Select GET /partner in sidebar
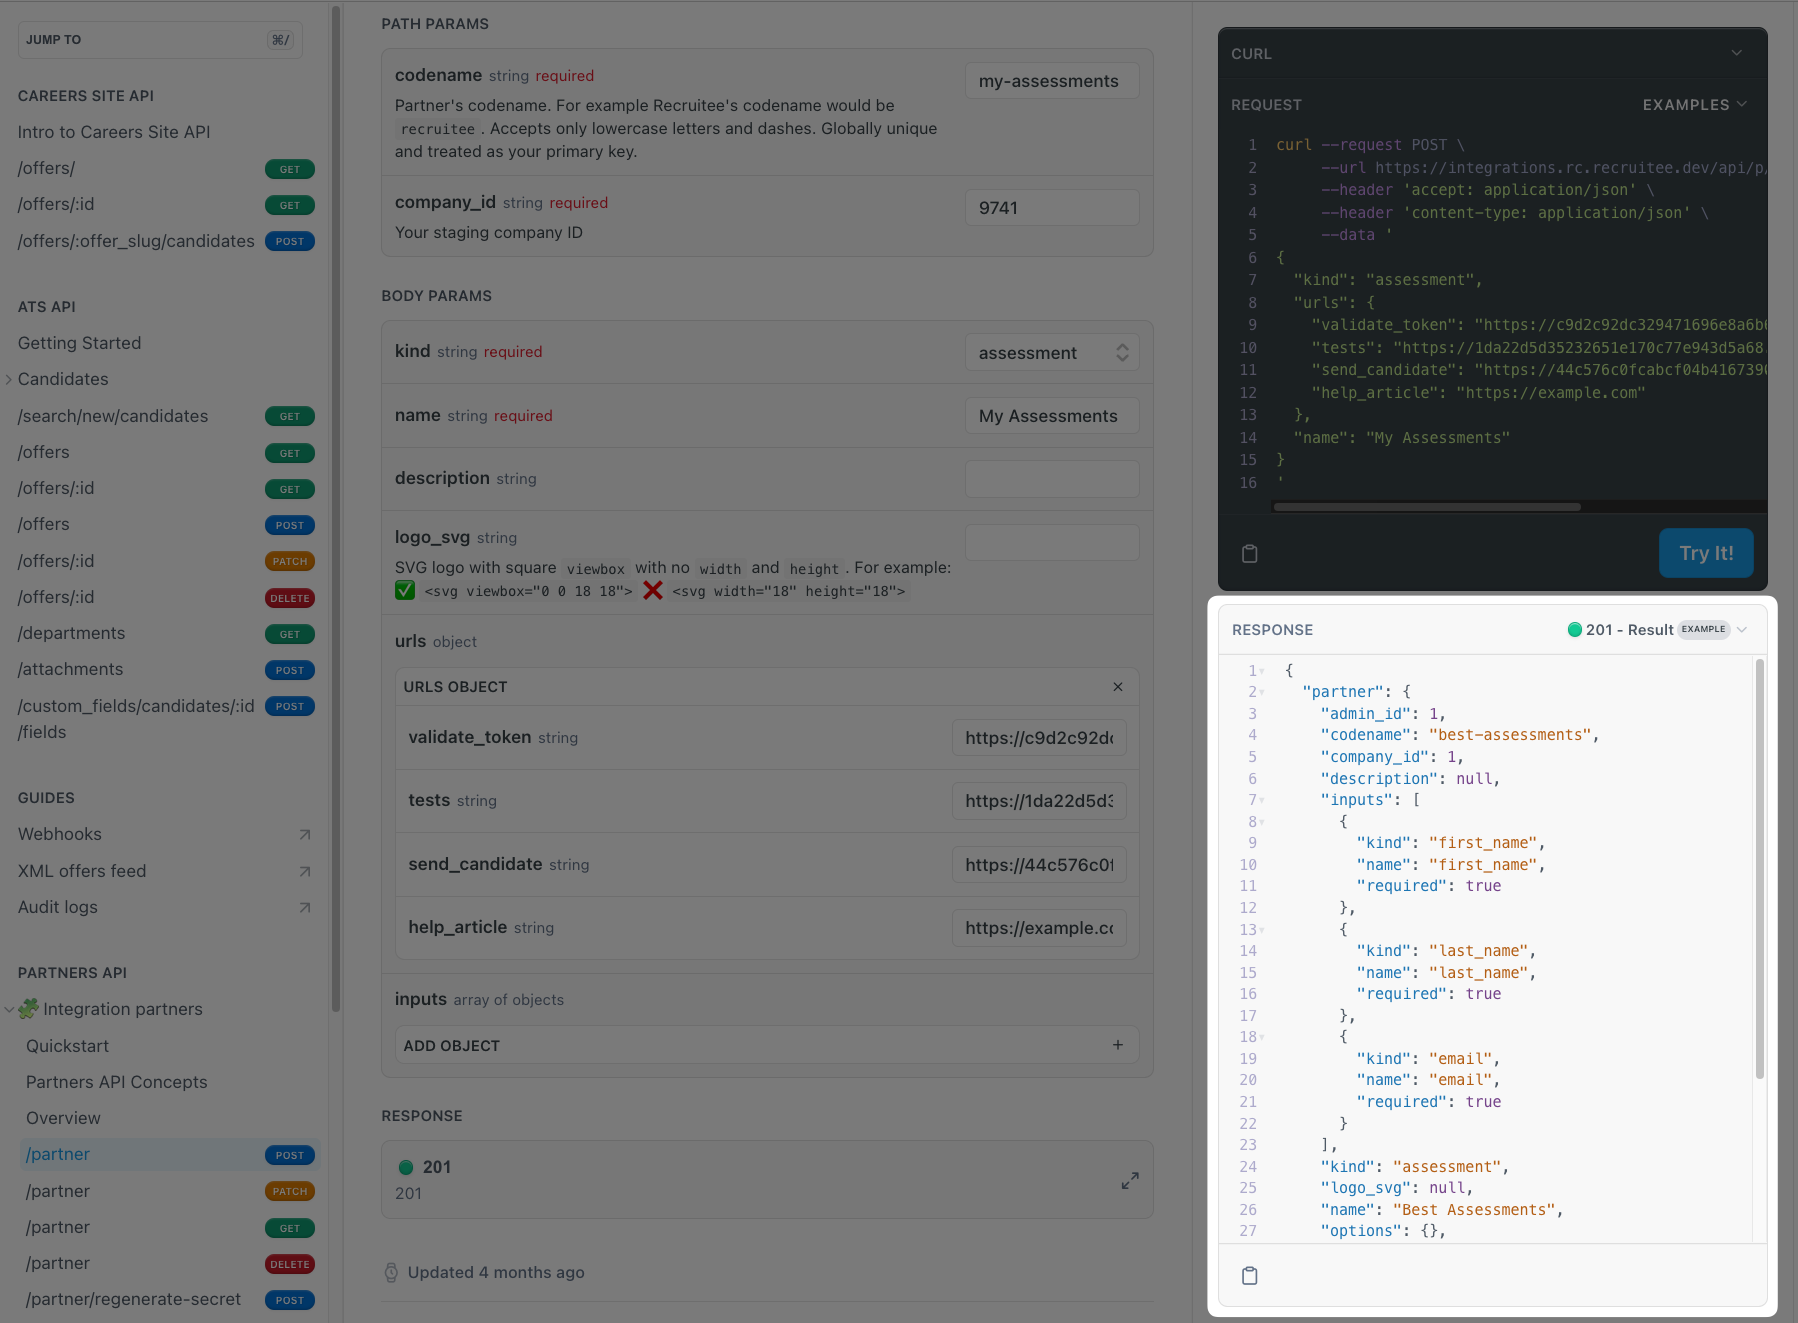The height and width of the screenshot is (1323, 1798). (x=169, y=1227)
